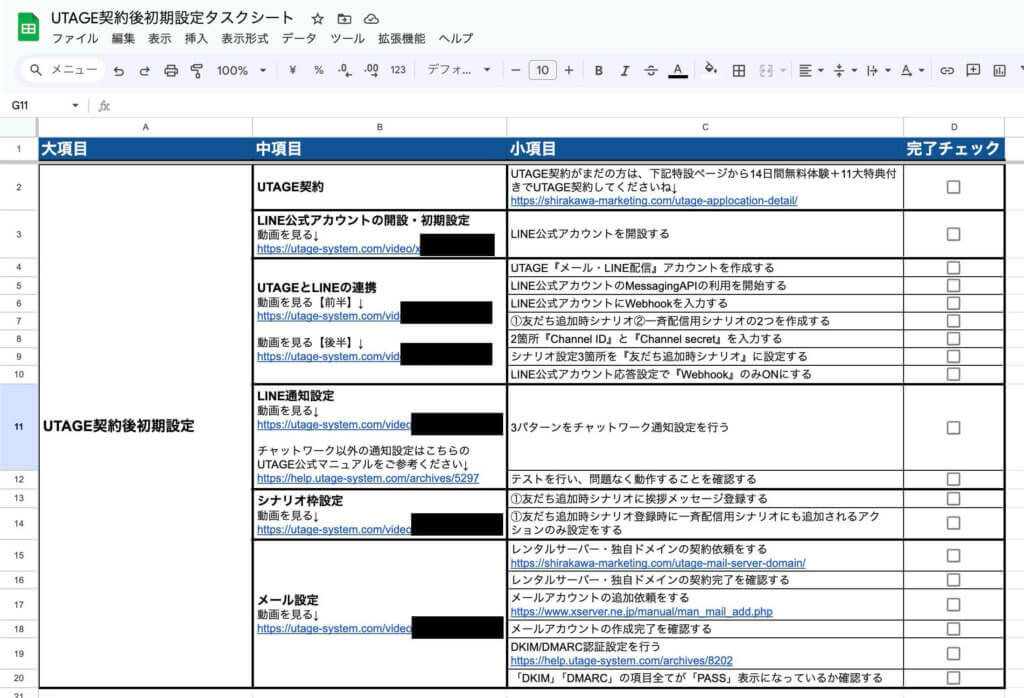
Task: Open the text wrapping dropdown
Action: coord(878,71)
